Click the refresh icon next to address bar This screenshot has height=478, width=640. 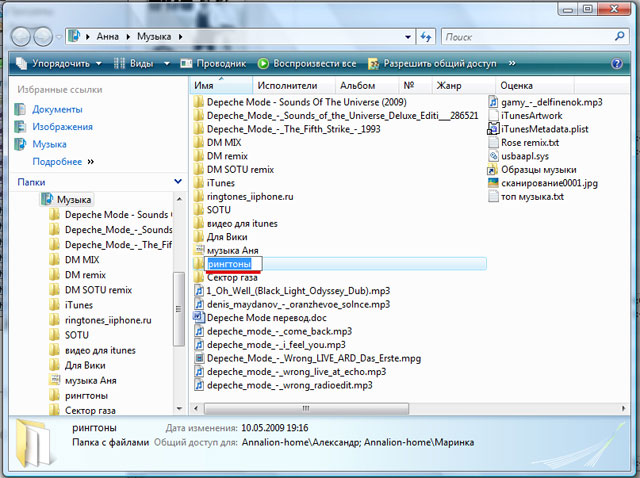click(426, 37)
